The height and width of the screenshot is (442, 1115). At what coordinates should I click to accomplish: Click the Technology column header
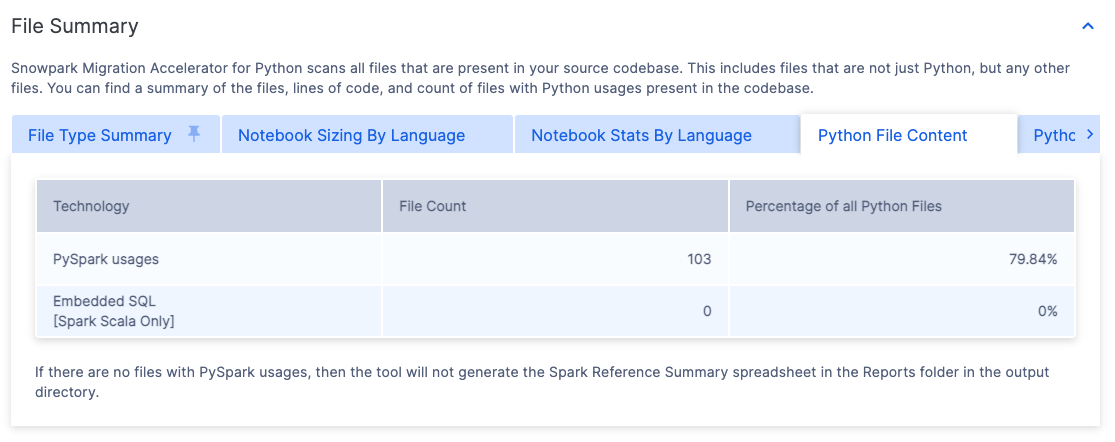[91, 206]
